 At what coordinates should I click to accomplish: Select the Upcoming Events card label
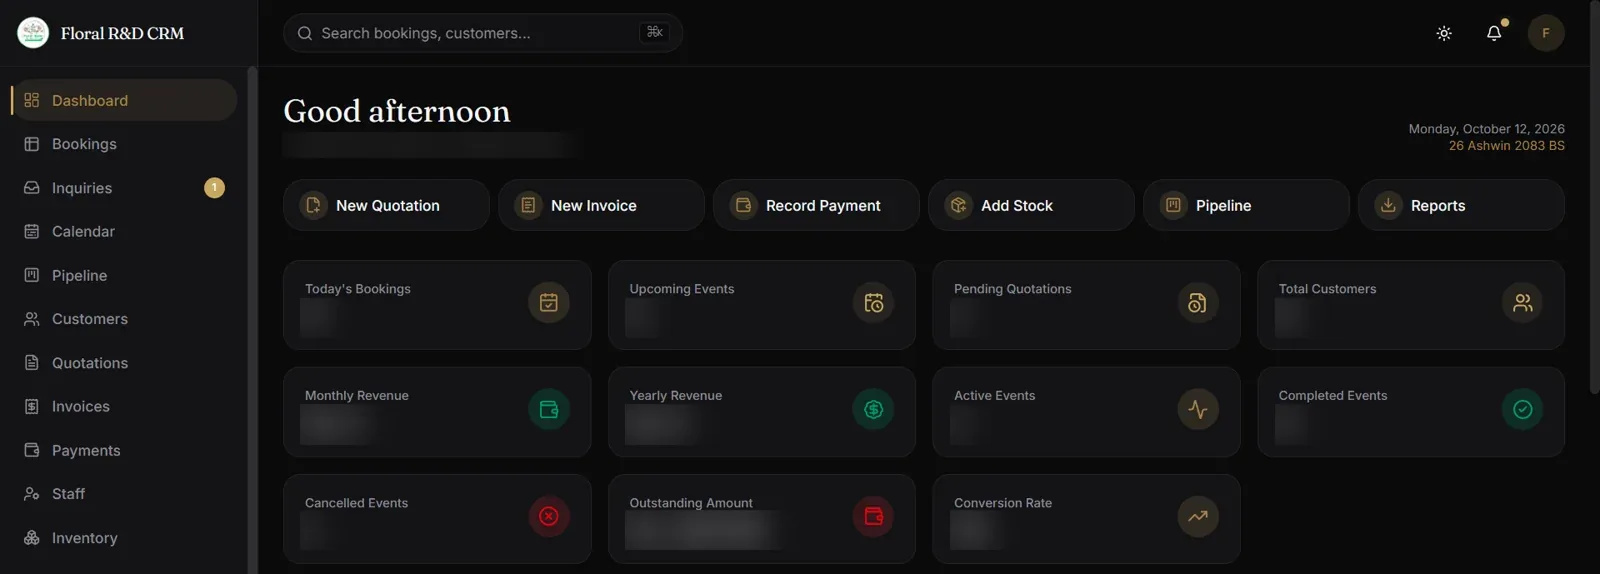tap(682, 289)
